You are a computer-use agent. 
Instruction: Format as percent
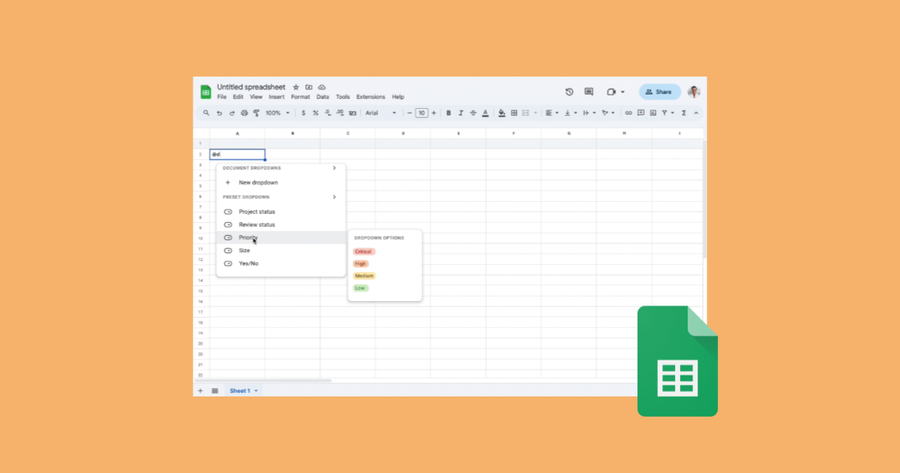[x=316, y=113]
